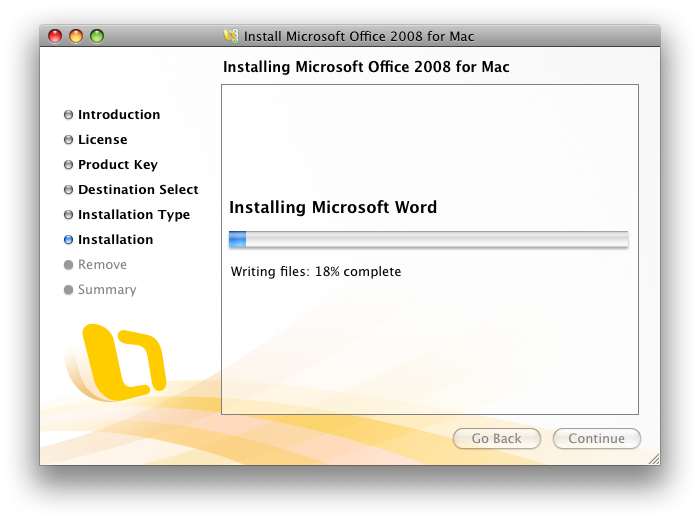Screen dimensions: 700x520
Task: Select the Summary step label
Action: click(x=107, y=290)
